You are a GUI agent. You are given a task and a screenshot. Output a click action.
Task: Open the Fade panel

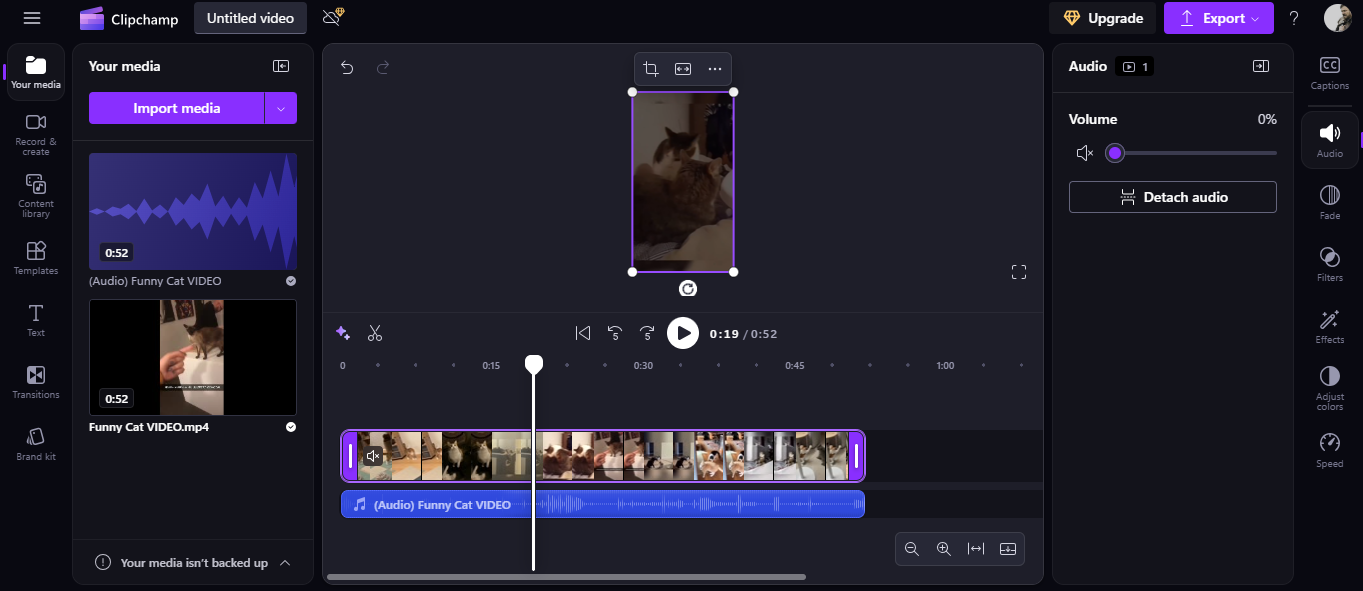click(1329, 199)
